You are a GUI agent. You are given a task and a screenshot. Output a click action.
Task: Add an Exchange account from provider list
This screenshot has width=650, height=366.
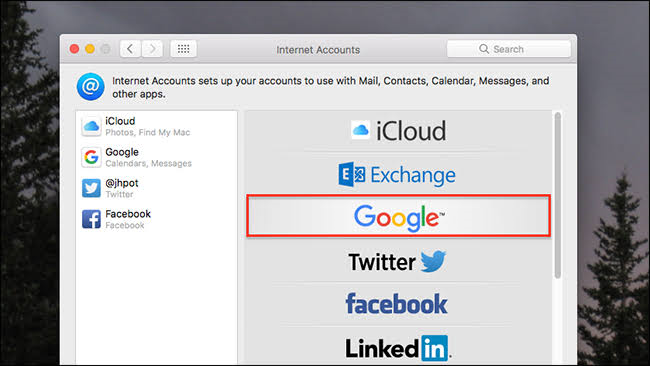tap(398, 175)
